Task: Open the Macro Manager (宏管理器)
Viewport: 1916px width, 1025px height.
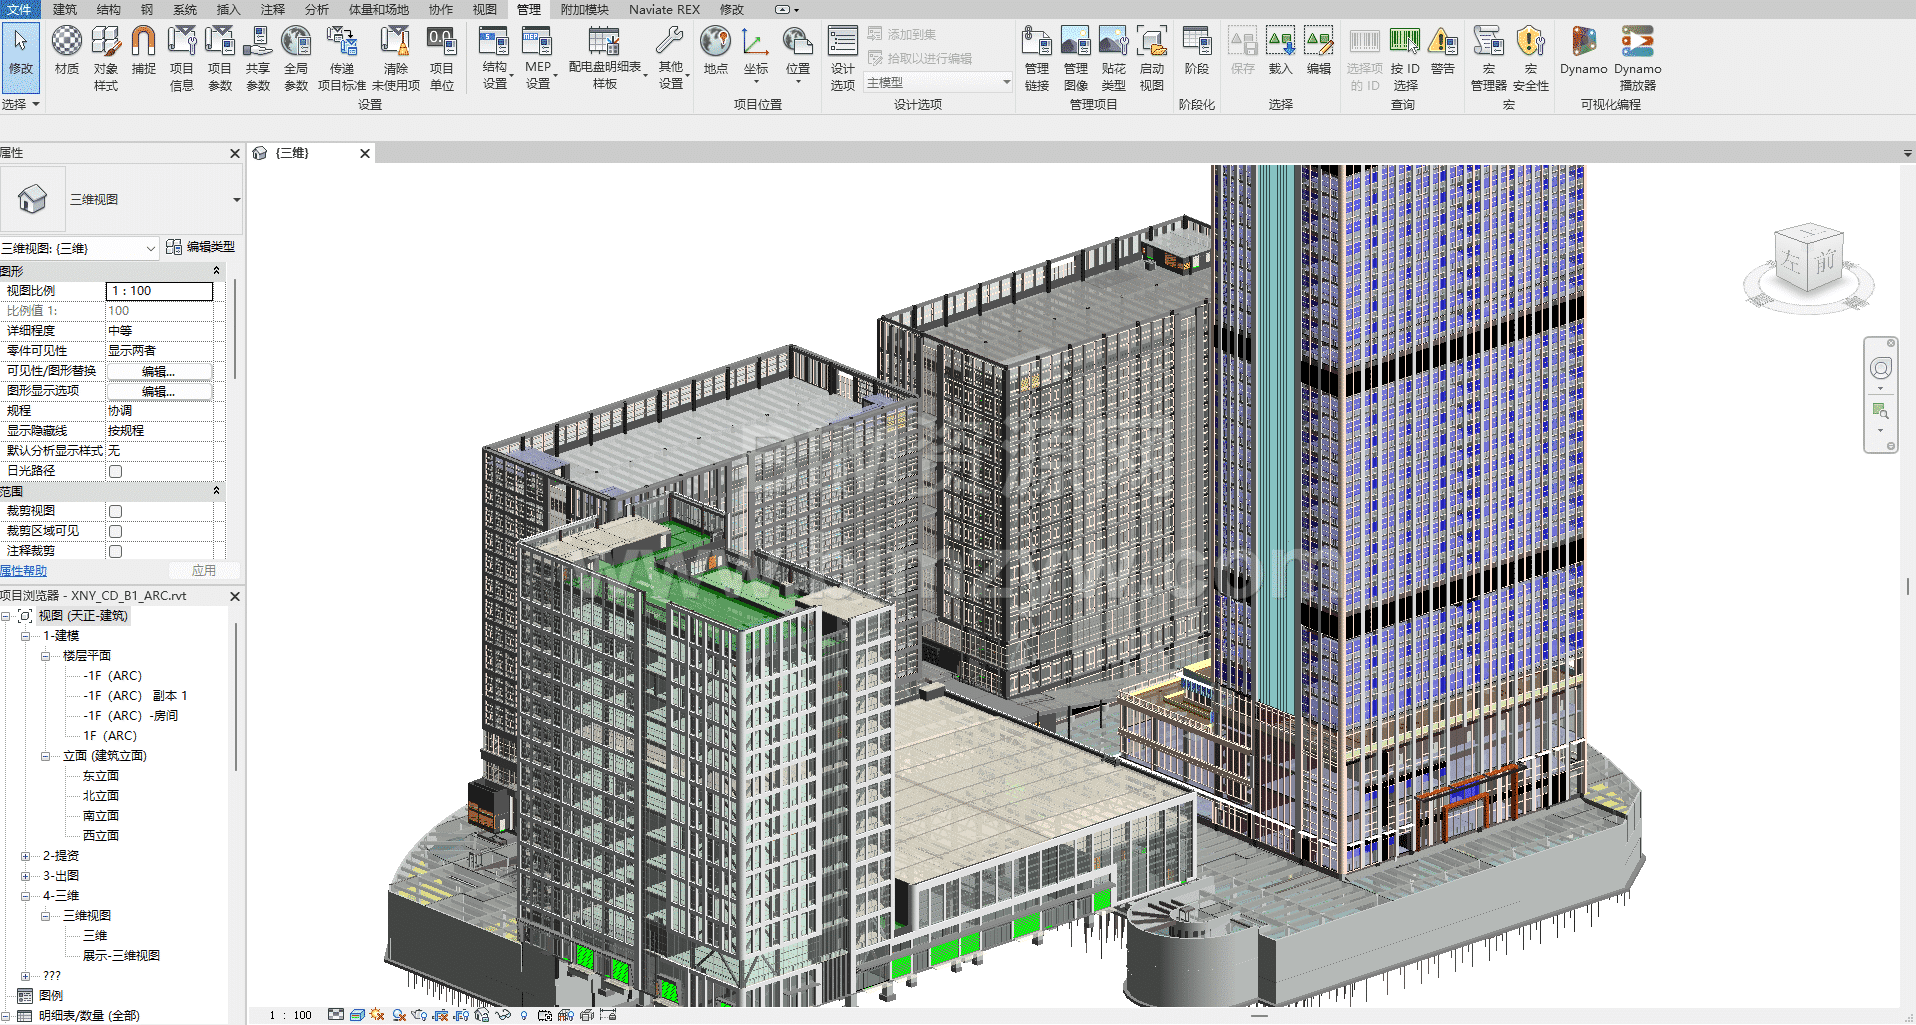Action: point(1488,58)
